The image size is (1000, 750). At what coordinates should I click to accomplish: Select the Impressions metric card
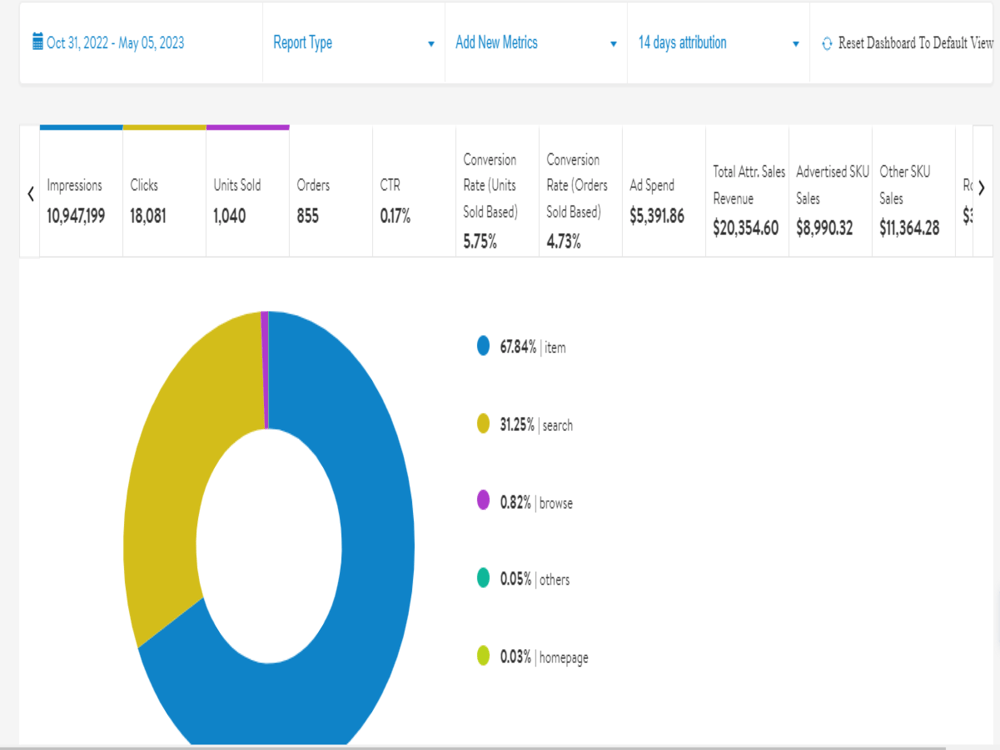point(81,191)
